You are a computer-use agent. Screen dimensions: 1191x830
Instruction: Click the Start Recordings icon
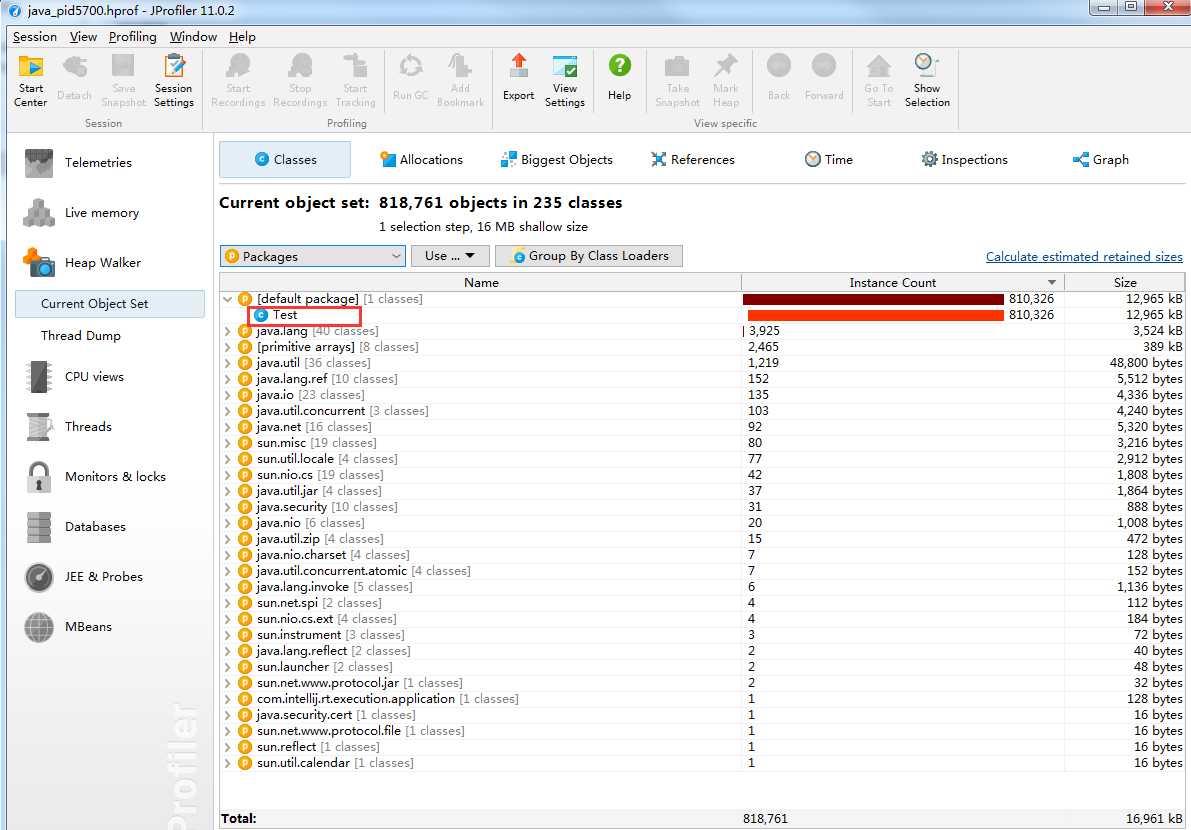click(238, 80)
